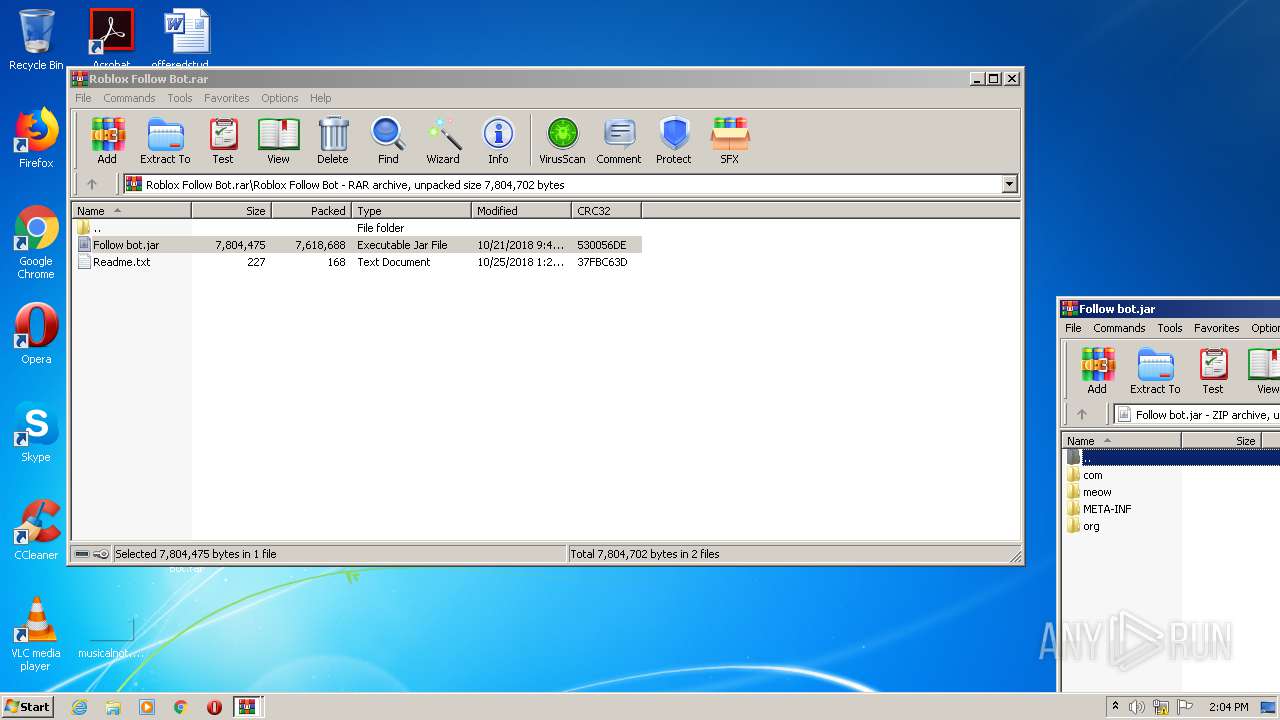Open the File menu in Roblox Follow Bot.rar
1280x720 pixels.
83,98
